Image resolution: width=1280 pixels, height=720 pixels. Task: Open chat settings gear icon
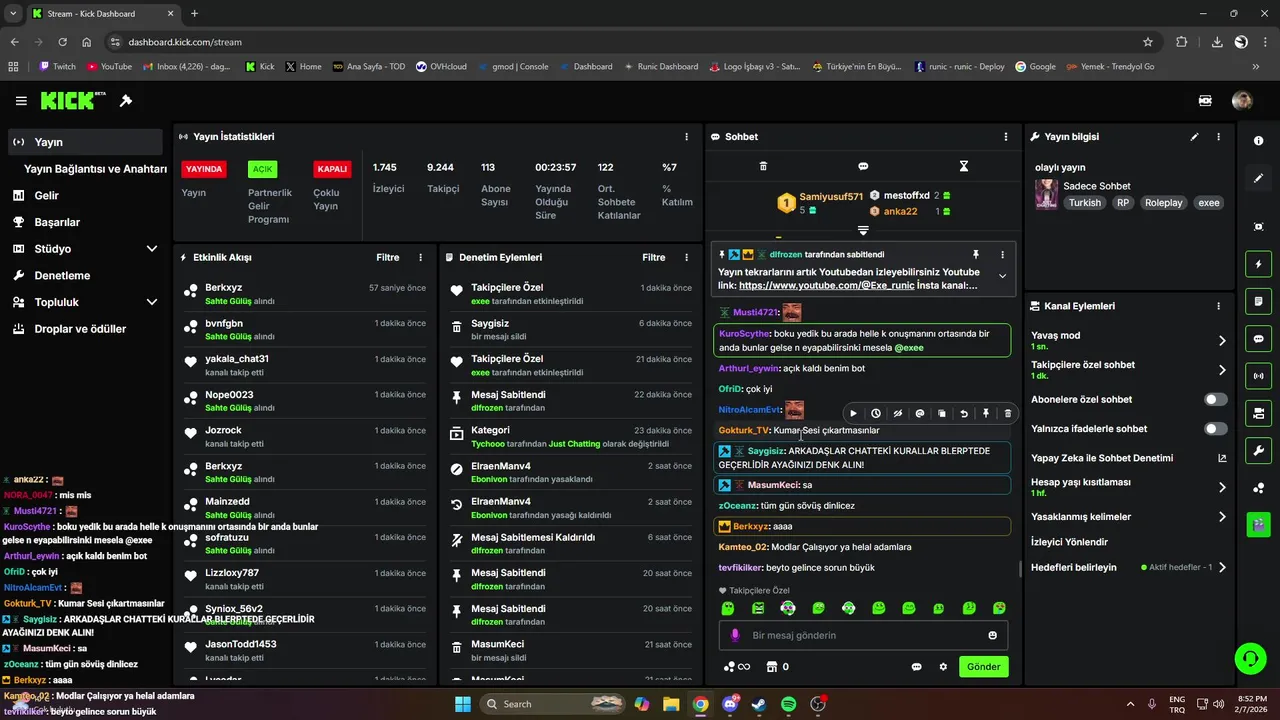pyautogui.click(x=943, y=667)
